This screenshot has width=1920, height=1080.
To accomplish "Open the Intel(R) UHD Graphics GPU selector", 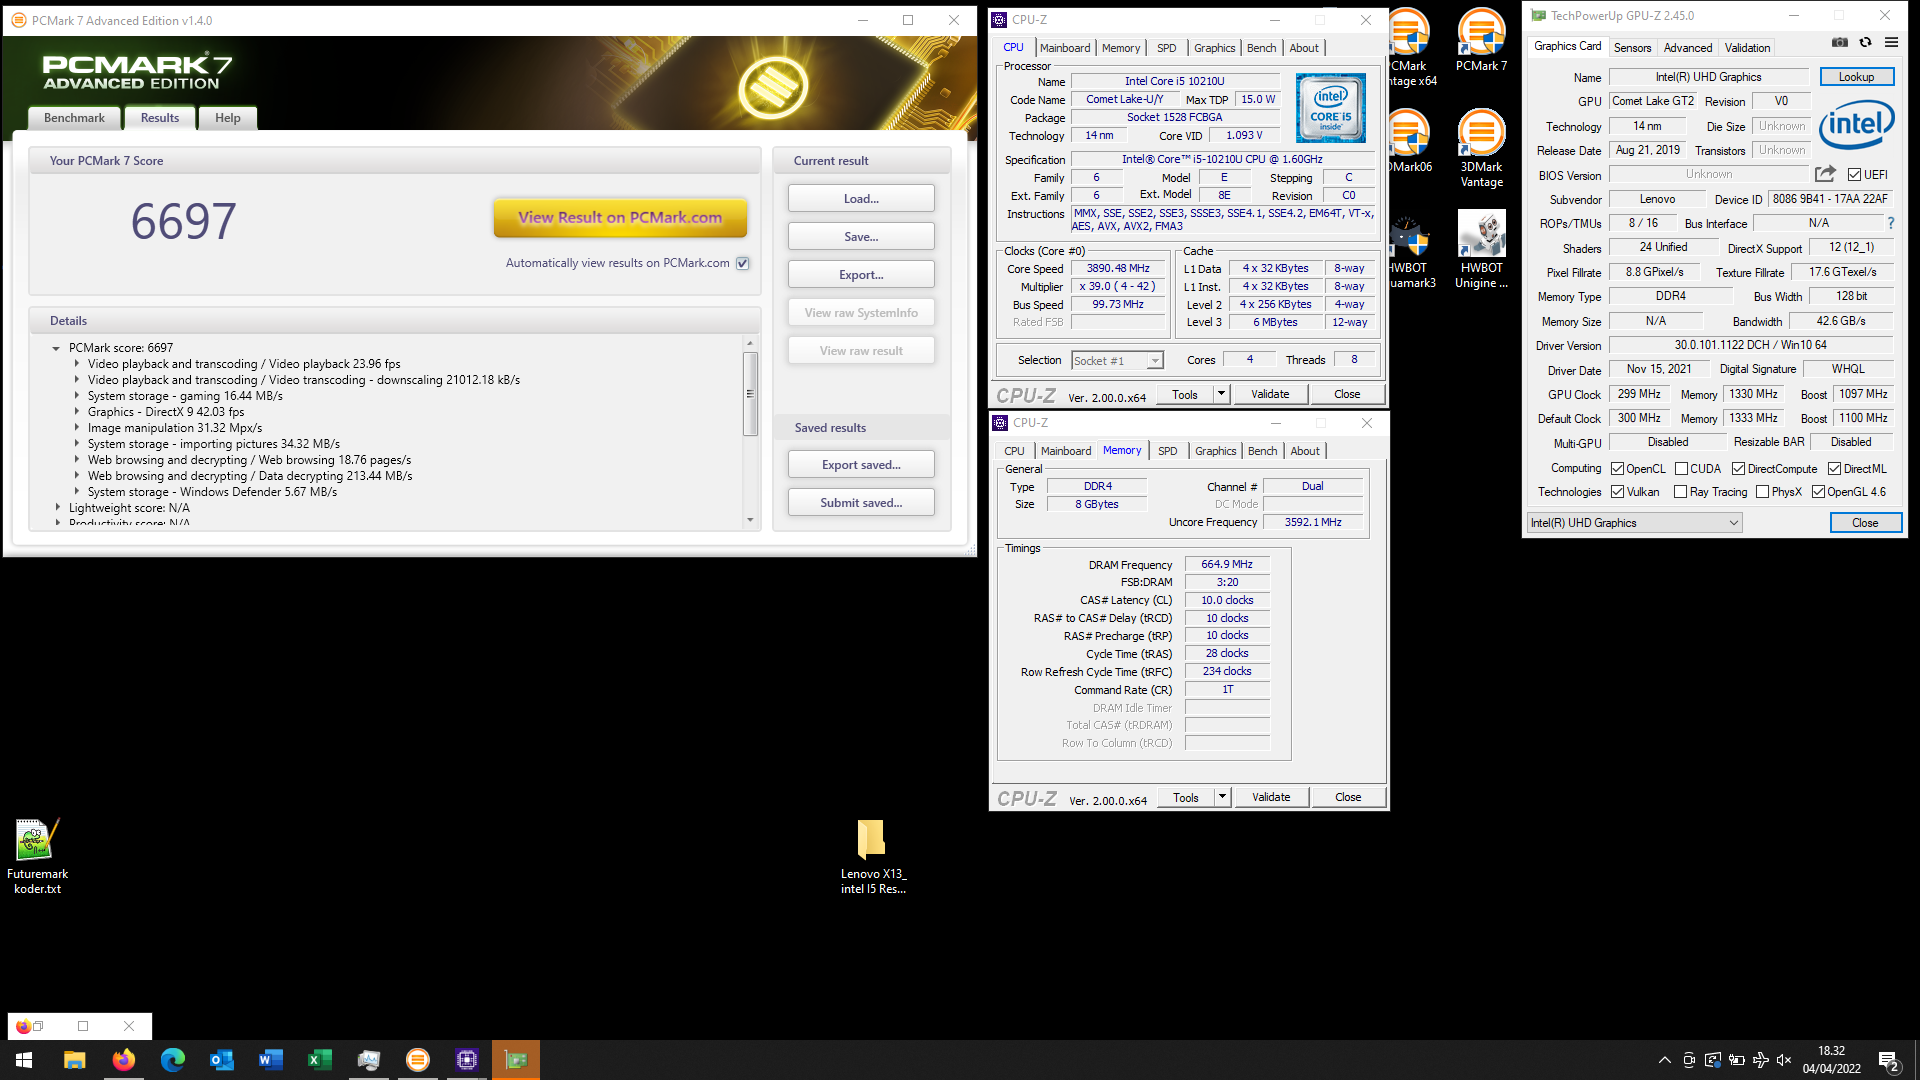I will (x=1634, y=523).
